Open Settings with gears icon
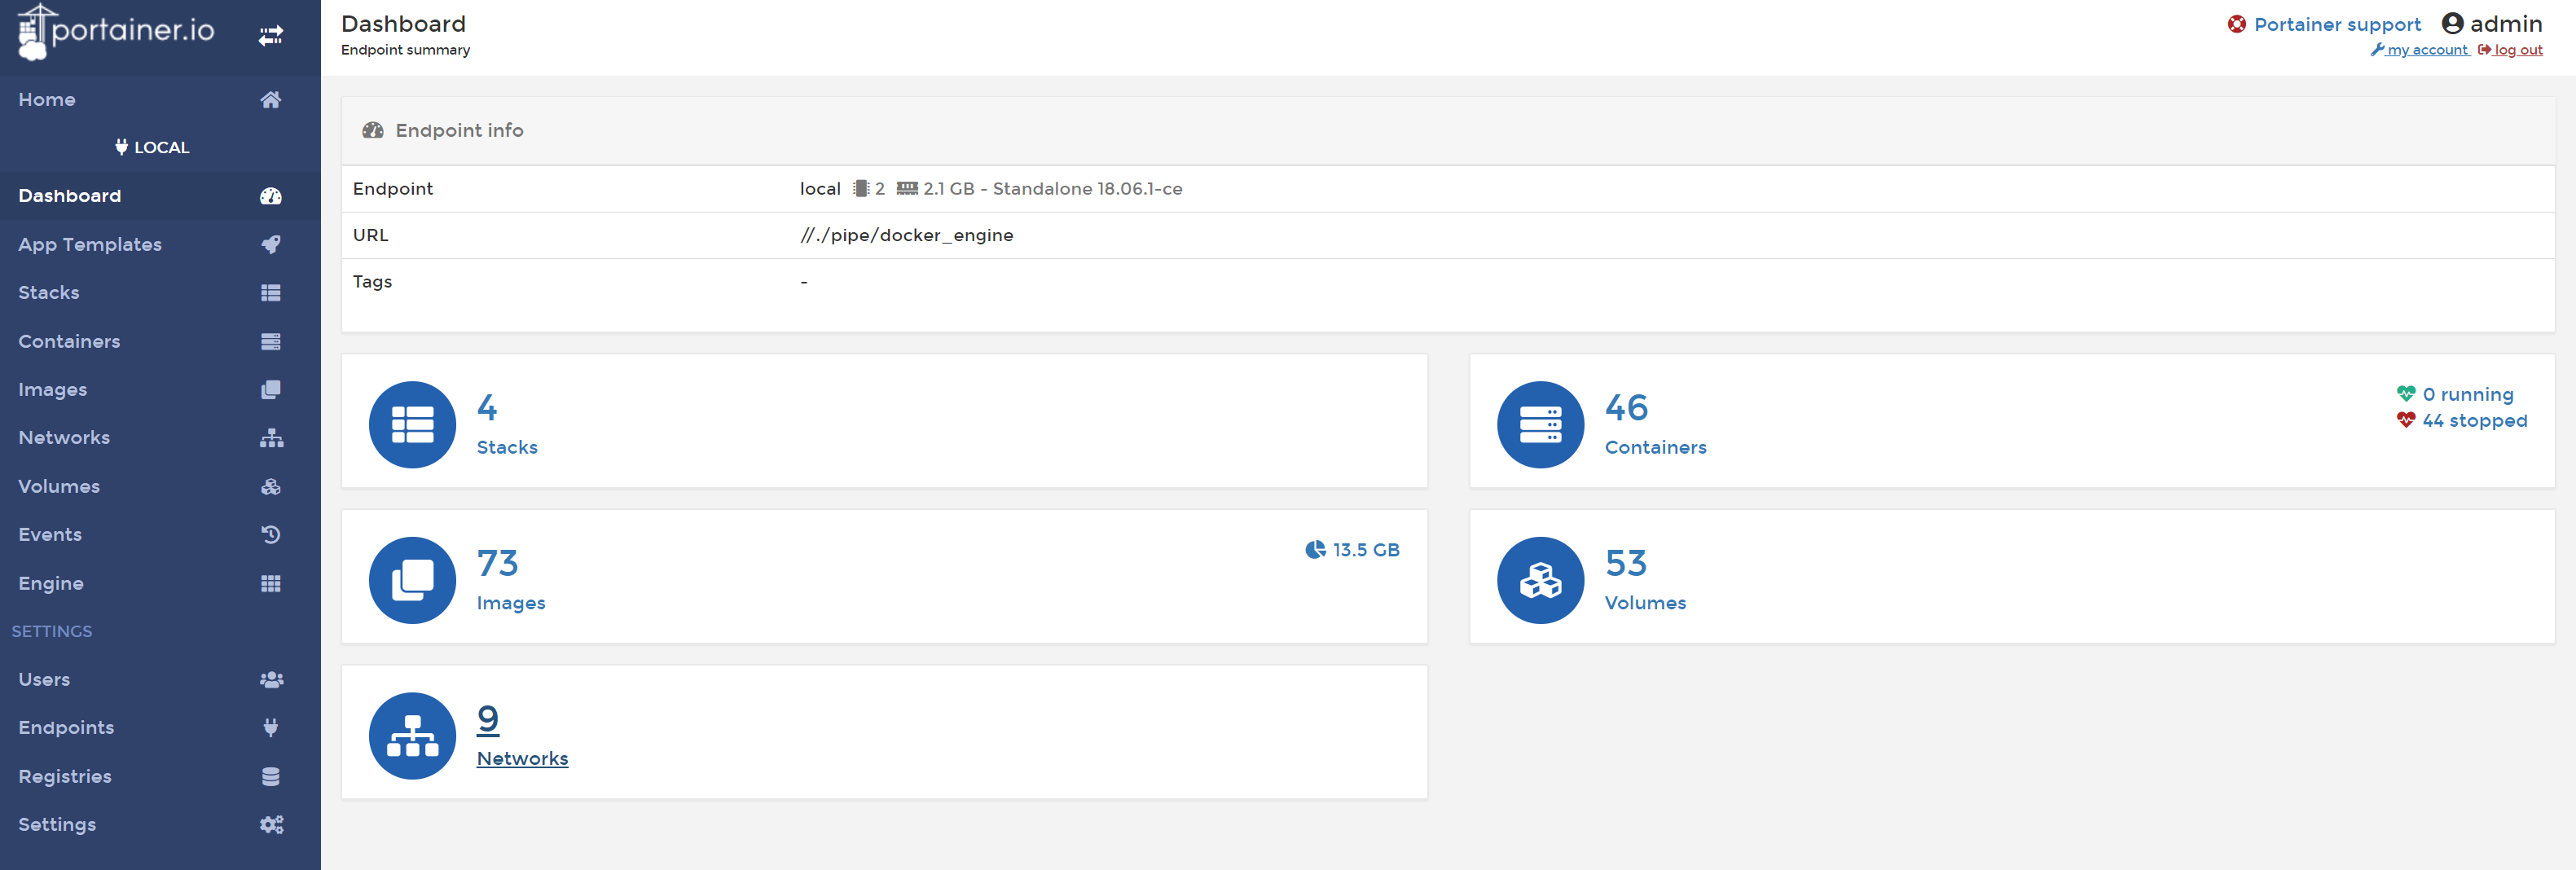This screenshot has height=870, width=2576. (270, 824)
